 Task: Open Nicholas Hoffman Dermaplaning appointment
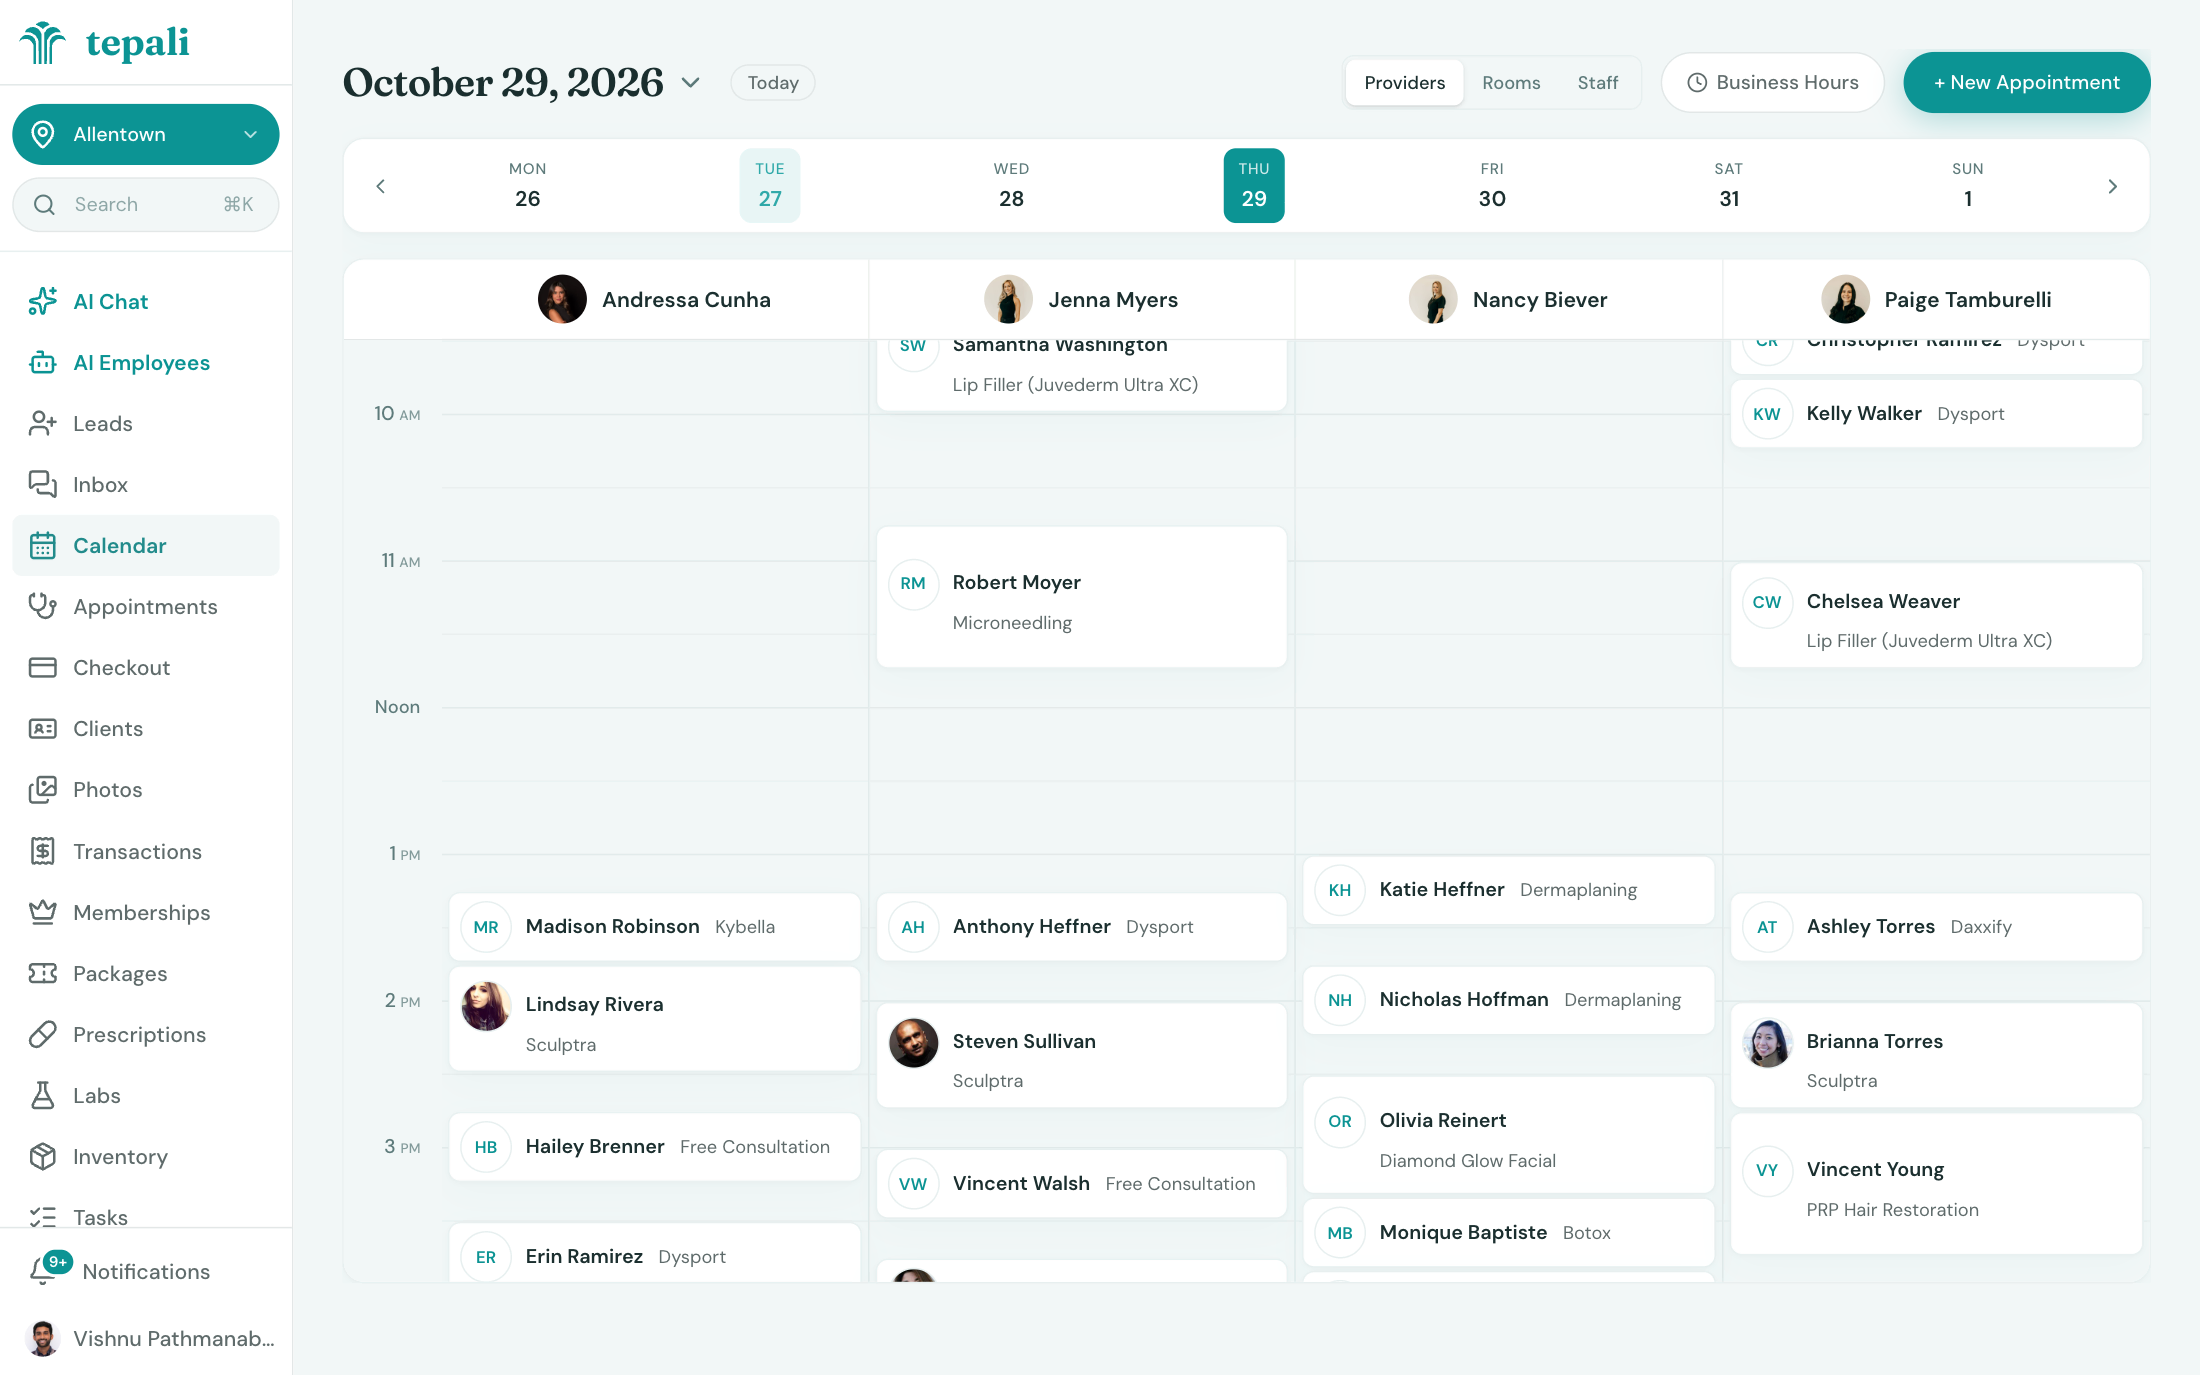(1508, 1000)
